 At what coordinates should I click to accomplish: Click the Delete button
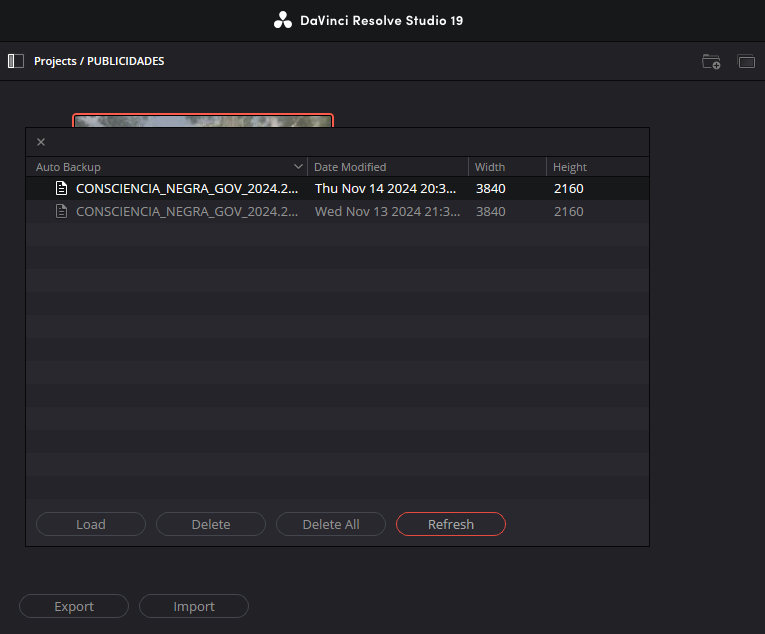[211, 524]
